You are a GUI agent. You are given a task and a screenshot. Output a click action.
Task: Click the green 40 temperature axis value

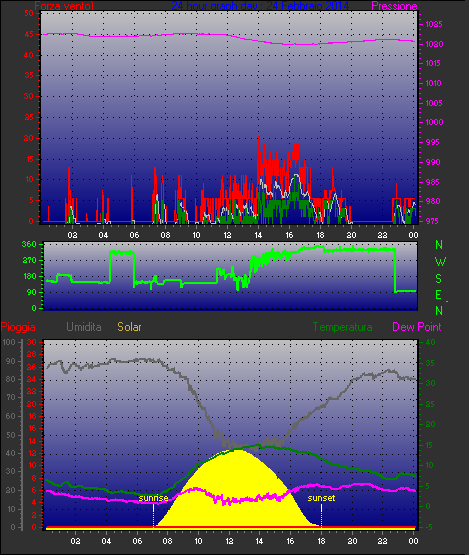[430, 342]
